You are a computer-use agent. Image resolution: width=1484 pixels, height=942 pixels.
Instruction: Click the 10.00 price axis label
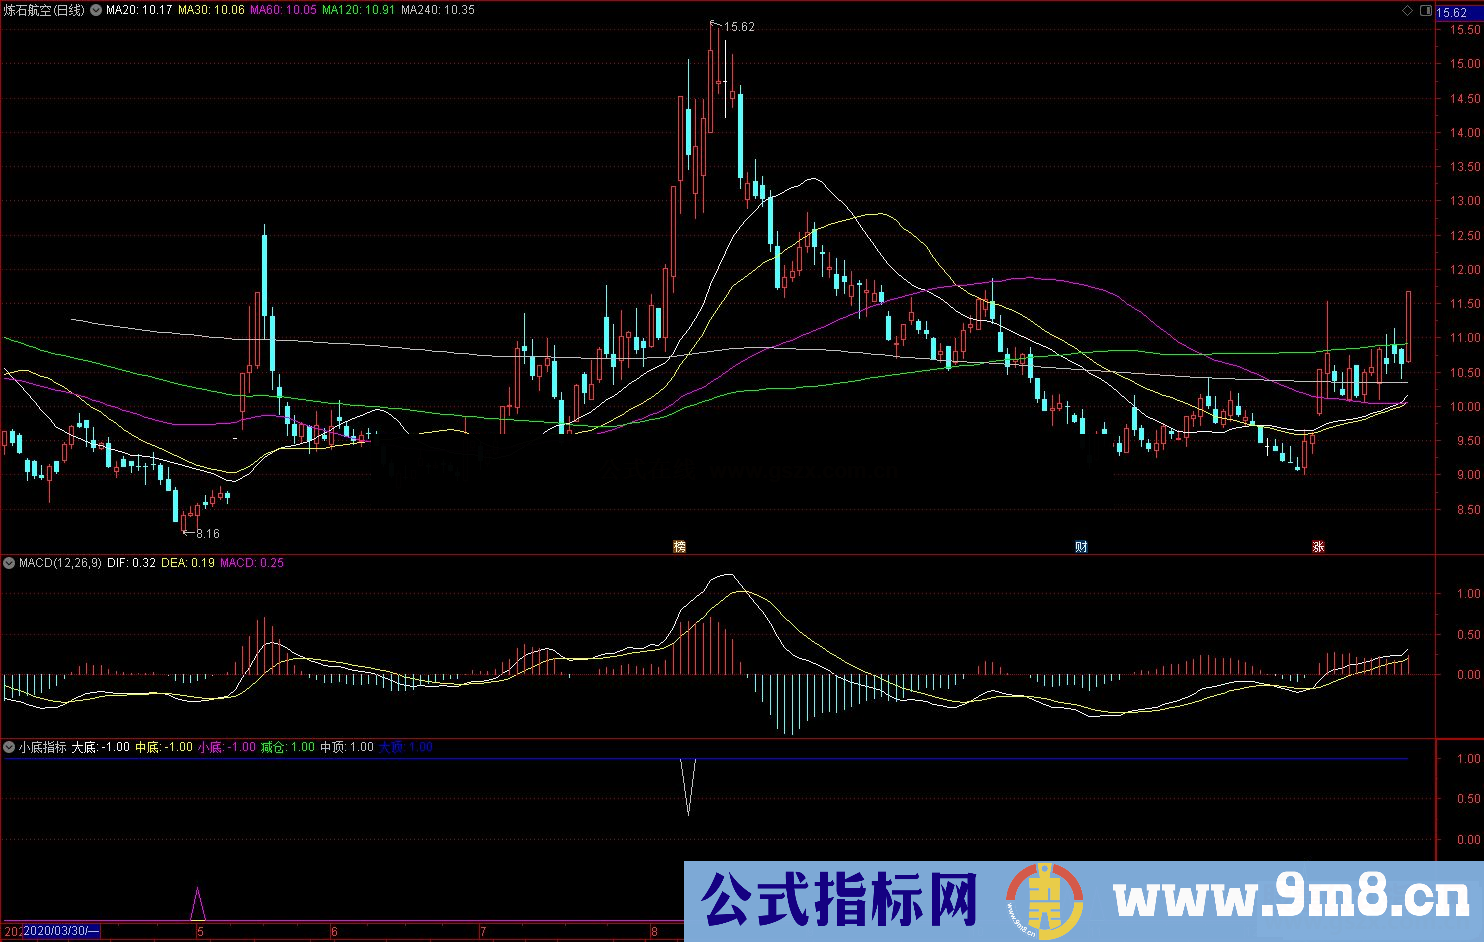(1466, 407)
